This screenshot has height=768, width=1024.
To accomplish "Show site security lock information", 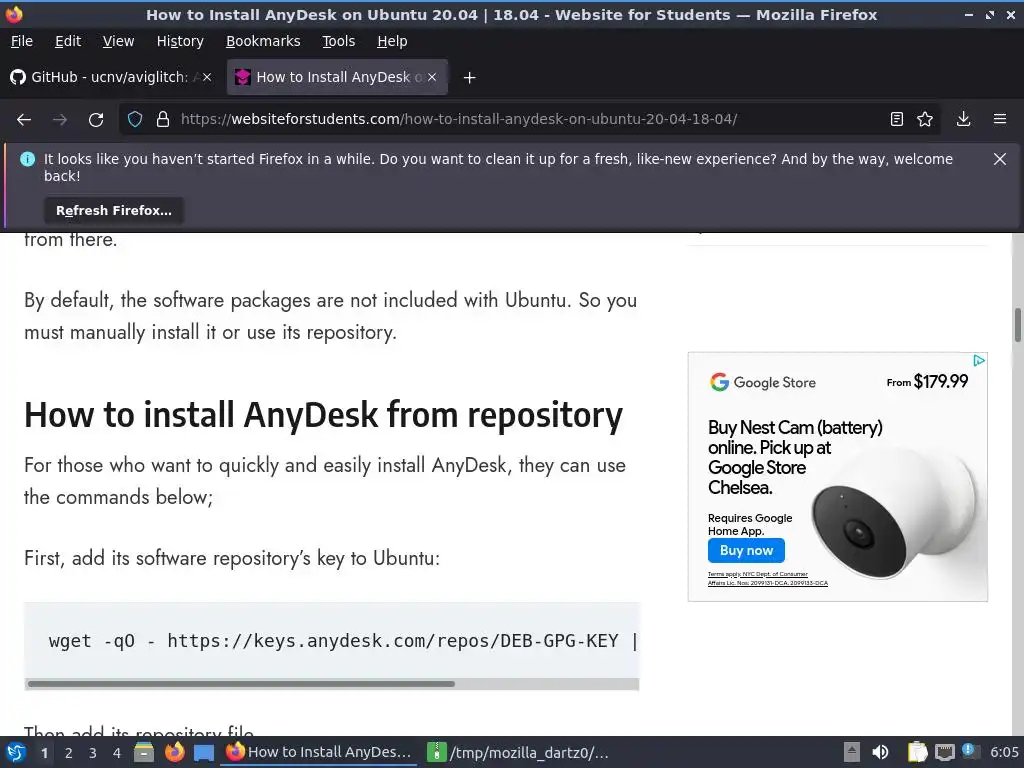I will coord(163,119).
